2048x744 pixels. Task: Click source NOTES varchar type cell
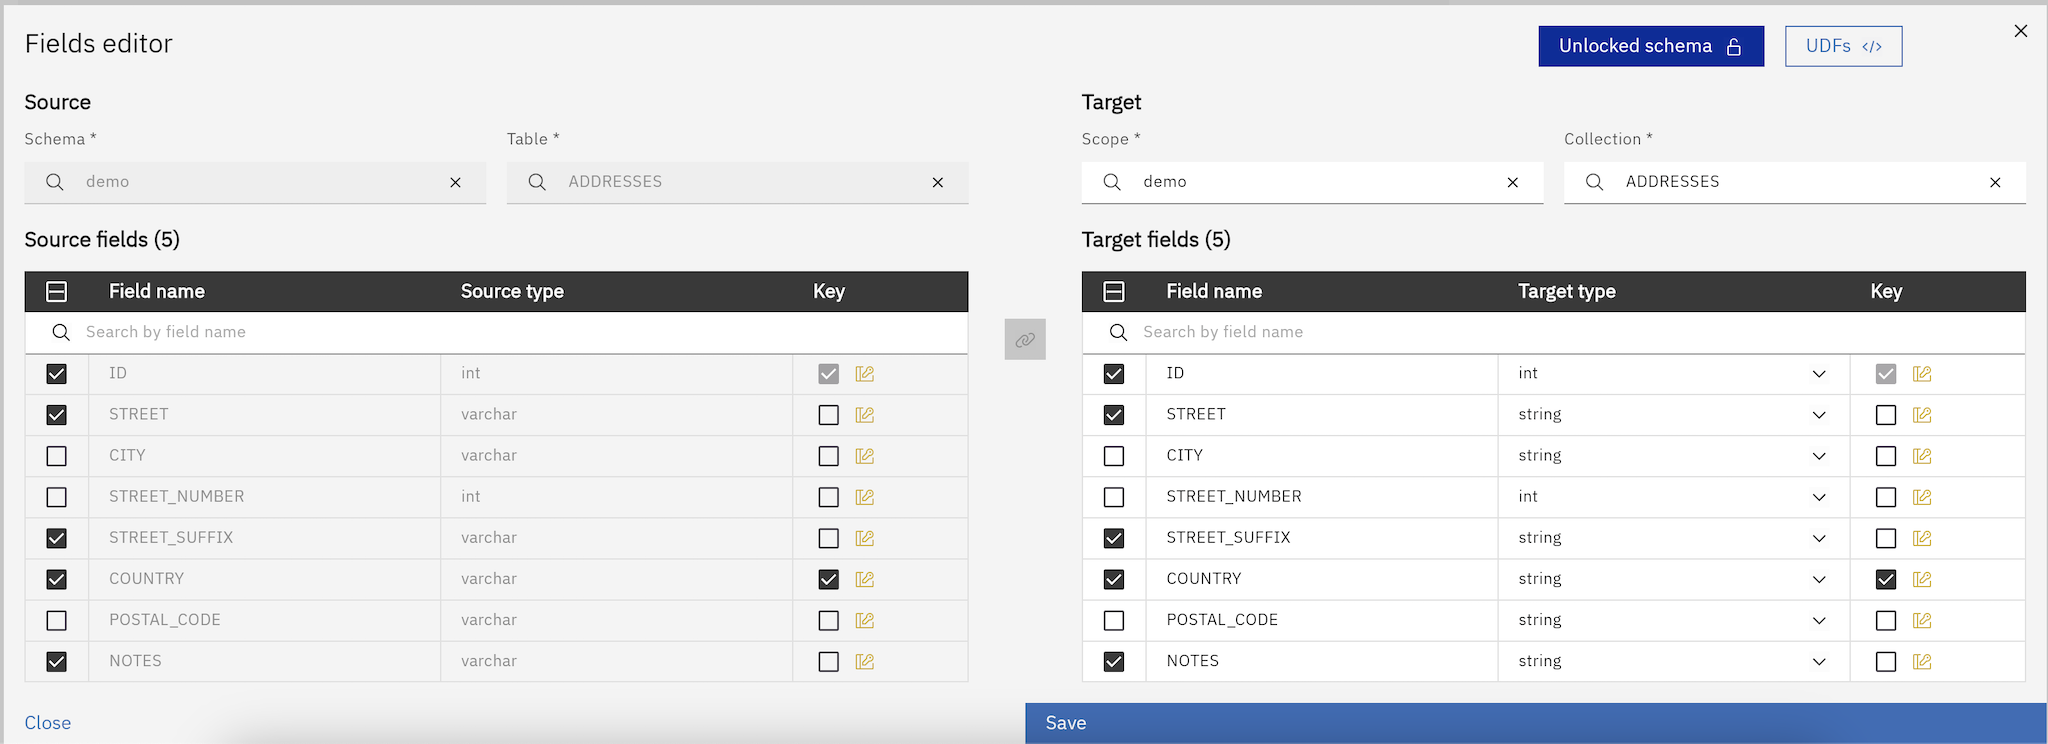617,661
